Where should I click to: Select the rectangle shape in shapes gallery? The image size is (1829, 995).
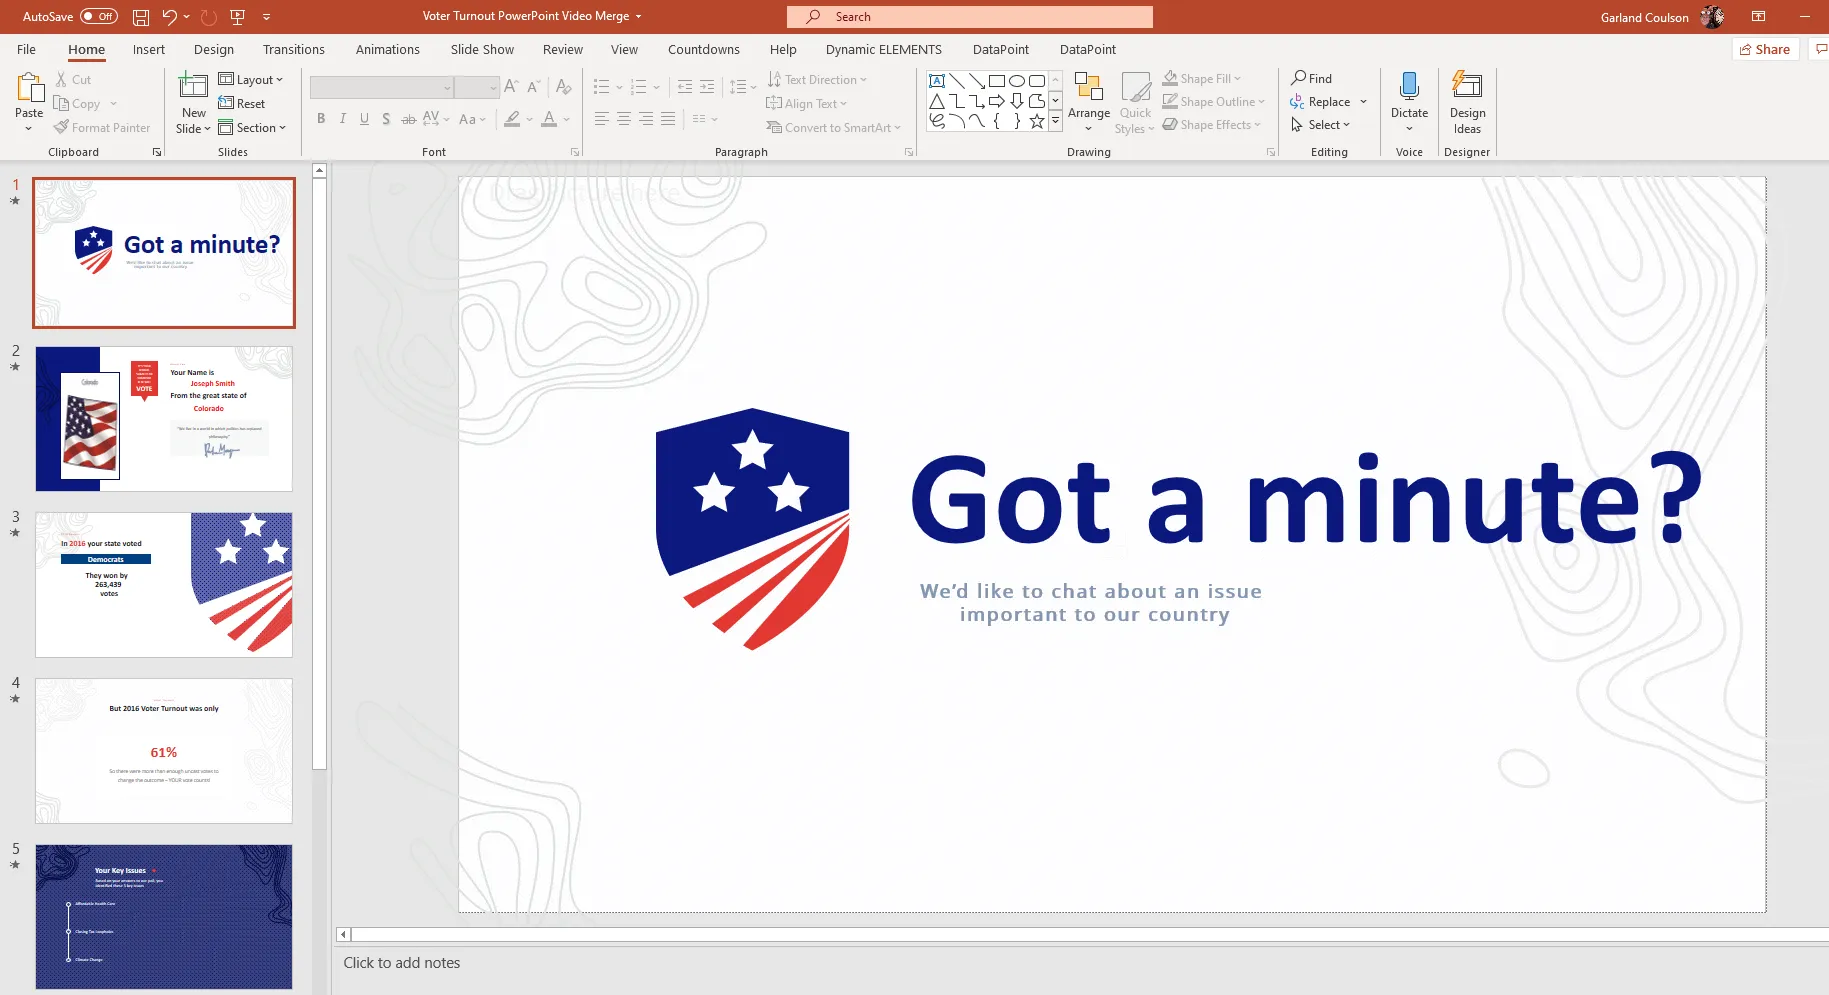pyautogui.click(x=996, y=81)
